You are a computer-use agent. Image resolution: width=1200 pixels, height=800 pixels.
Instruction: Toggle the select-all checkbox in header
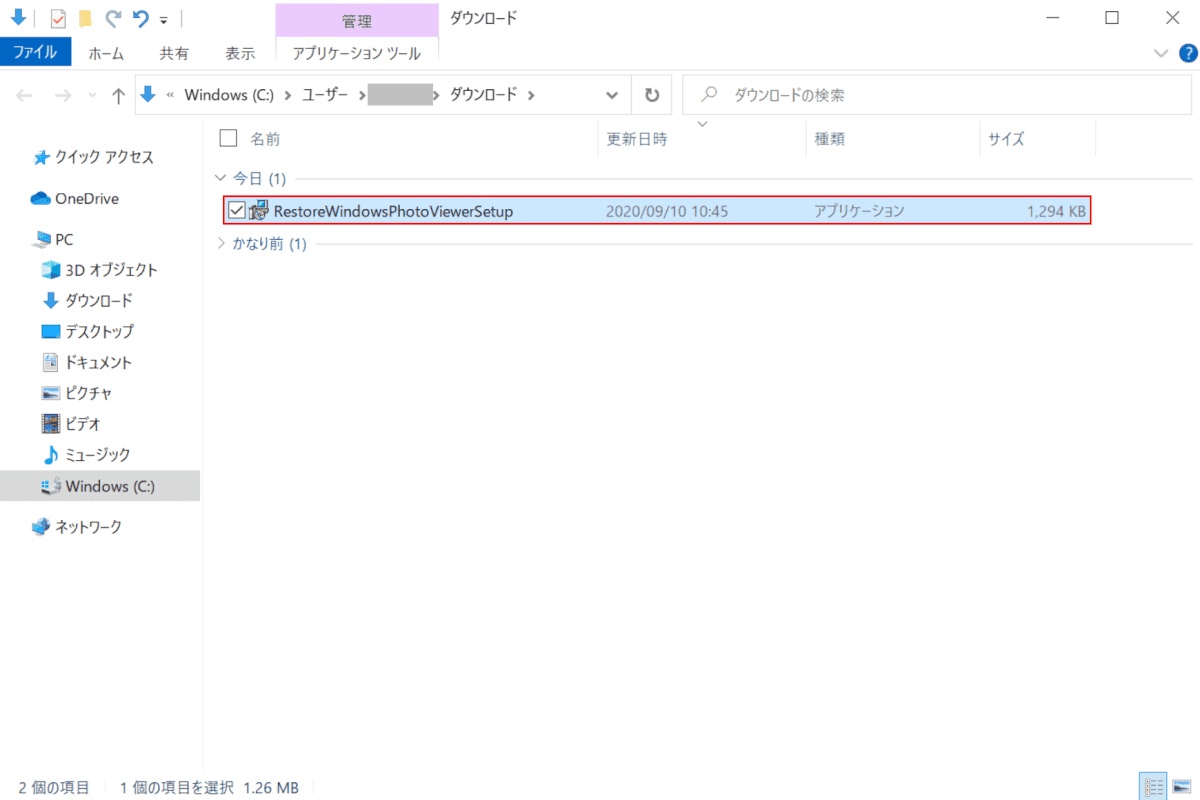click(x=228, y=138)
